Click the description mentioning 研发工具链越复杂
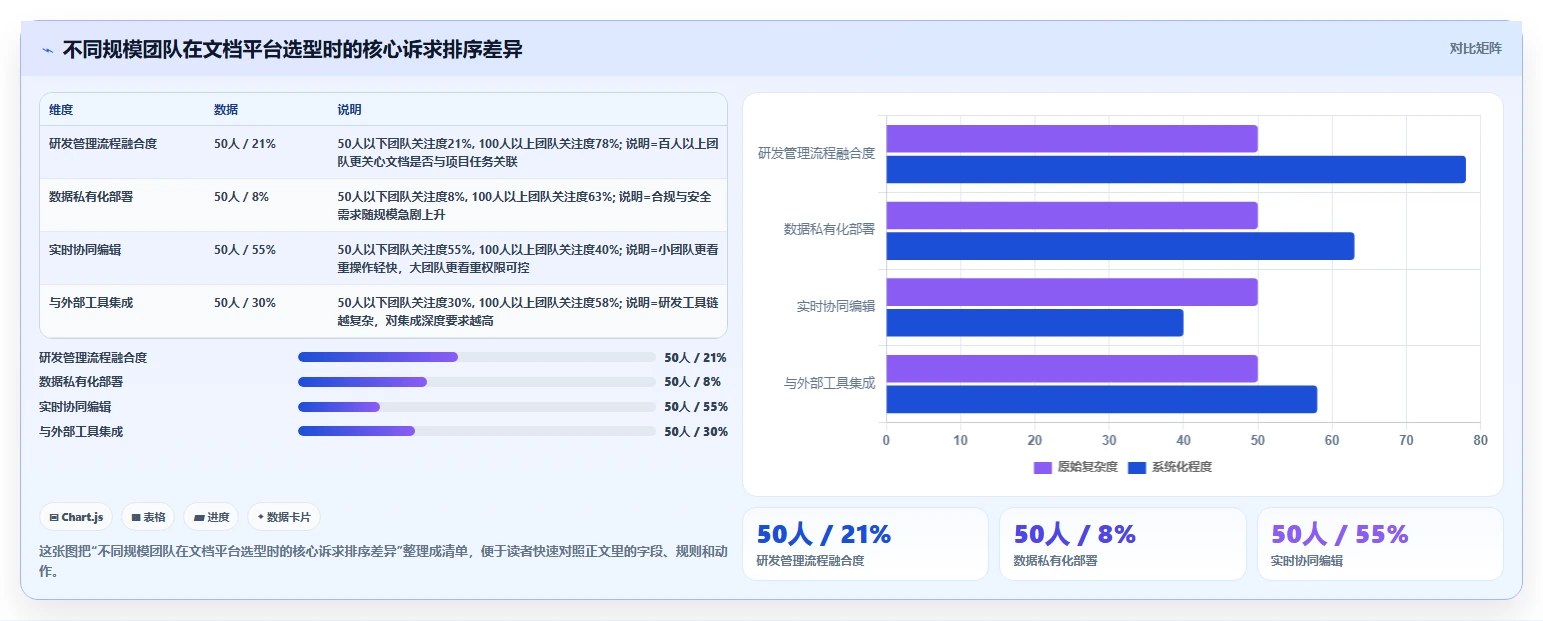 tap(528, 311)
